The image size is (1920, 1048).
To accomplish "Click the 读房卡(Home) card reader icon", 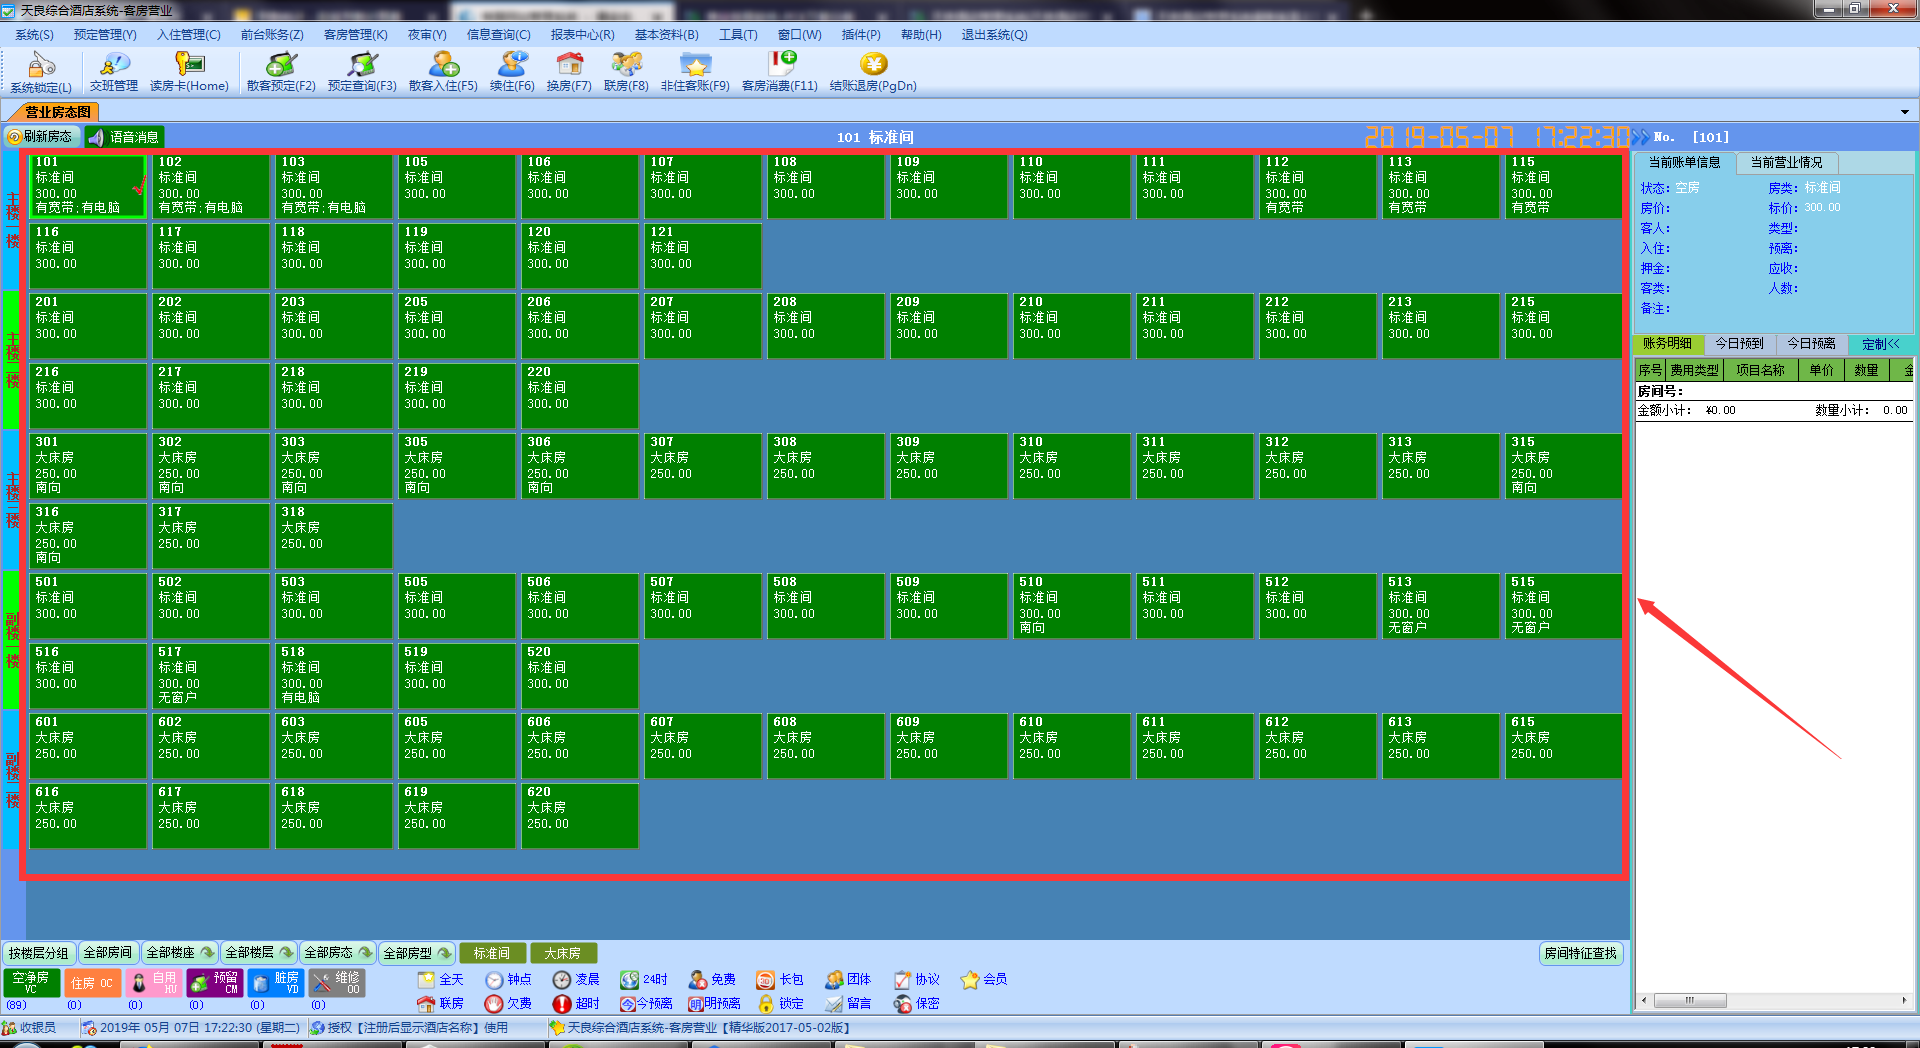I will [x=189, y=66].
